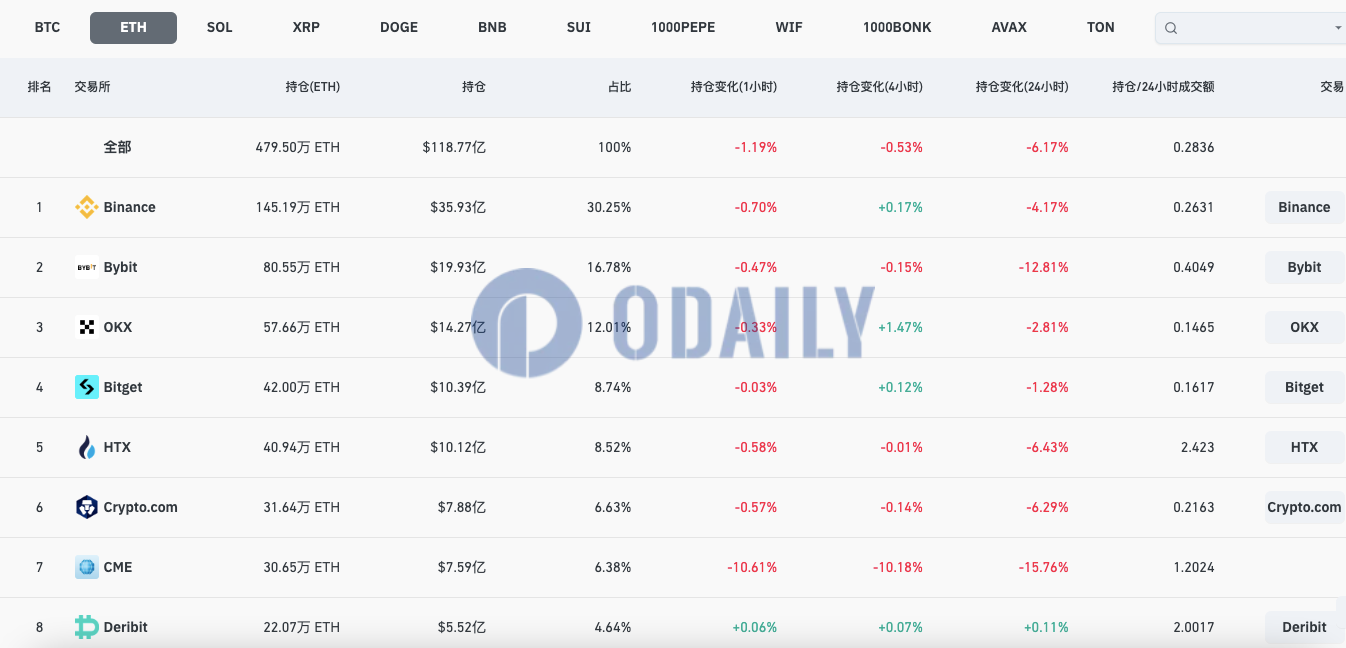Click the search magnifier icon
The image size is (1346, 648).
click(1172, 28)
